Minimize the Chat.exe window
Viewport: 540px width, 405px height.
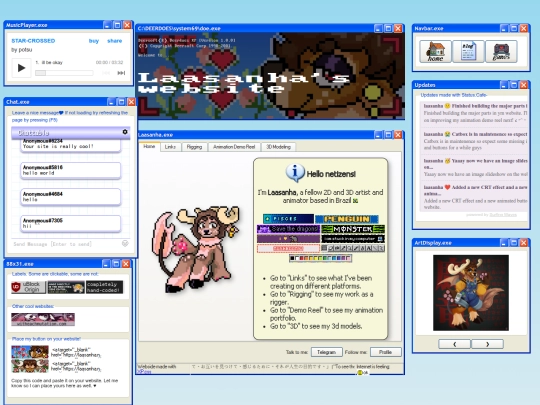pyautogui.click(x=111, y=102)
